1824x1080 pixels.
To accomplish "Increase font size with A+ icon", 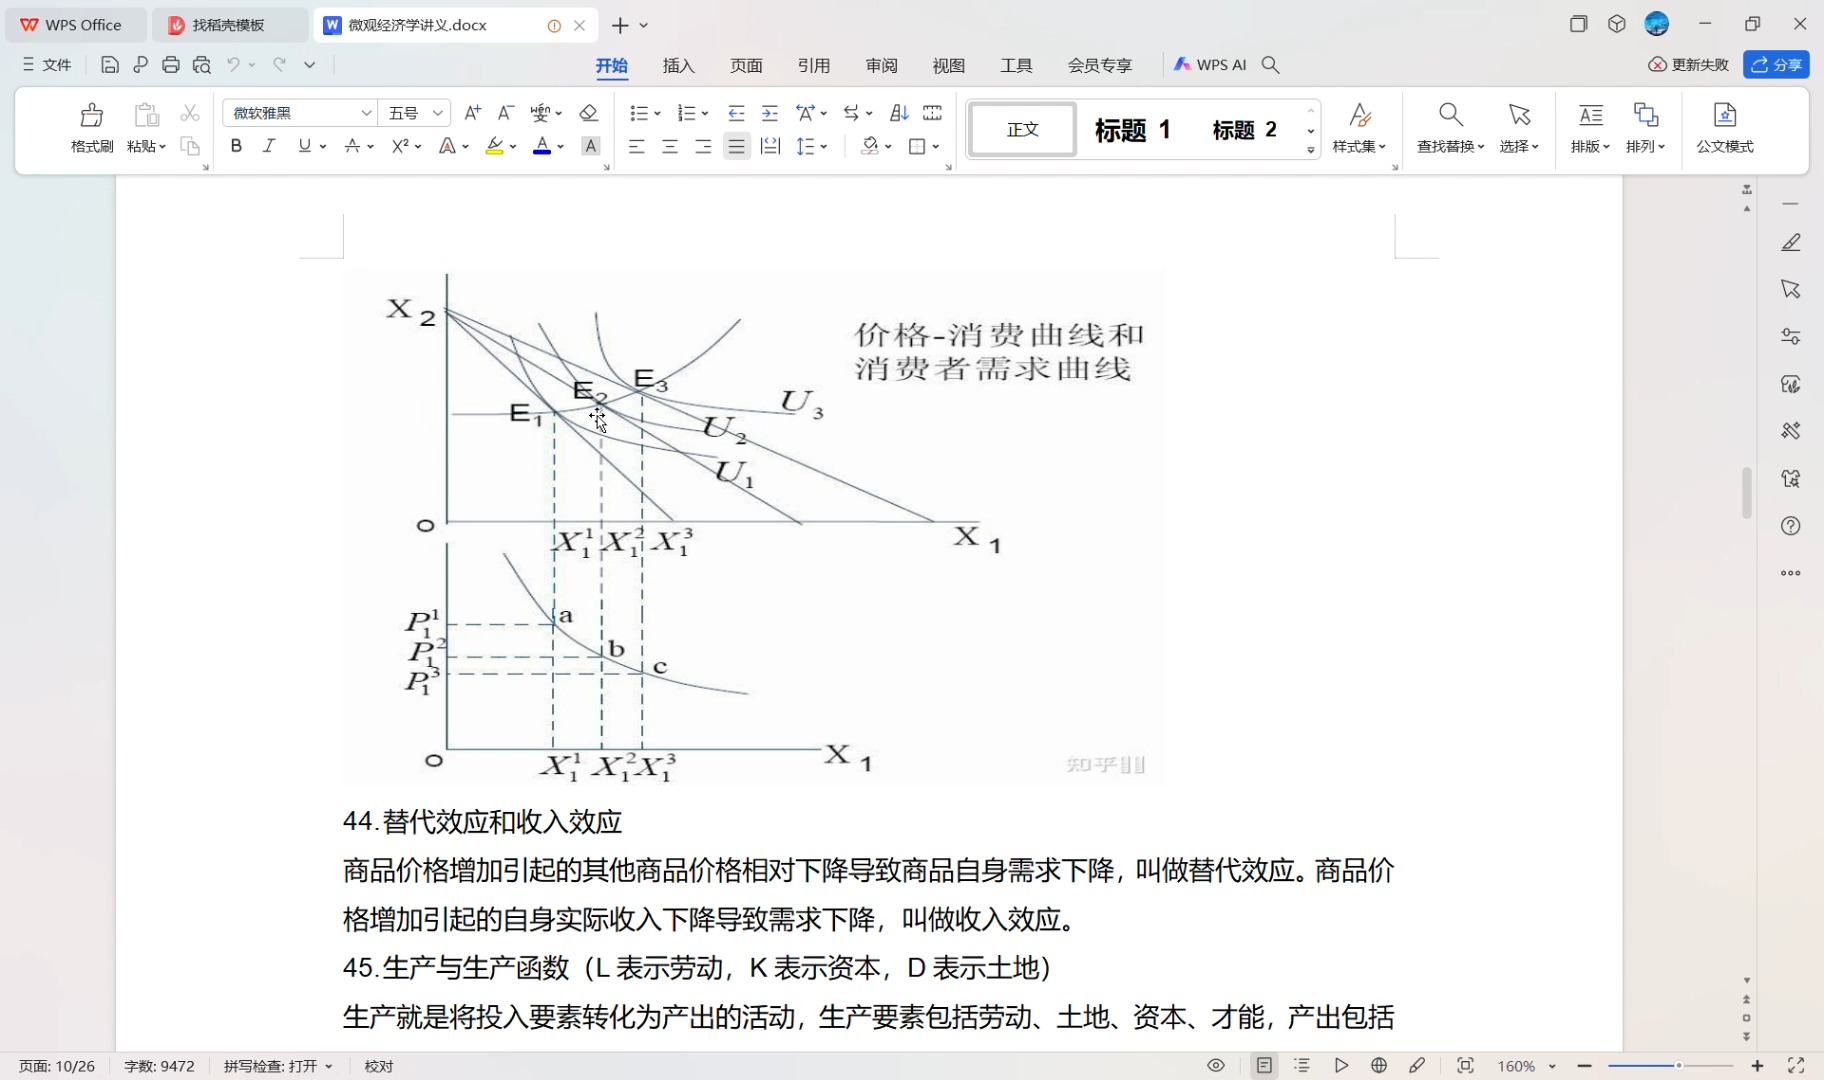I will (x=473, y=113).
